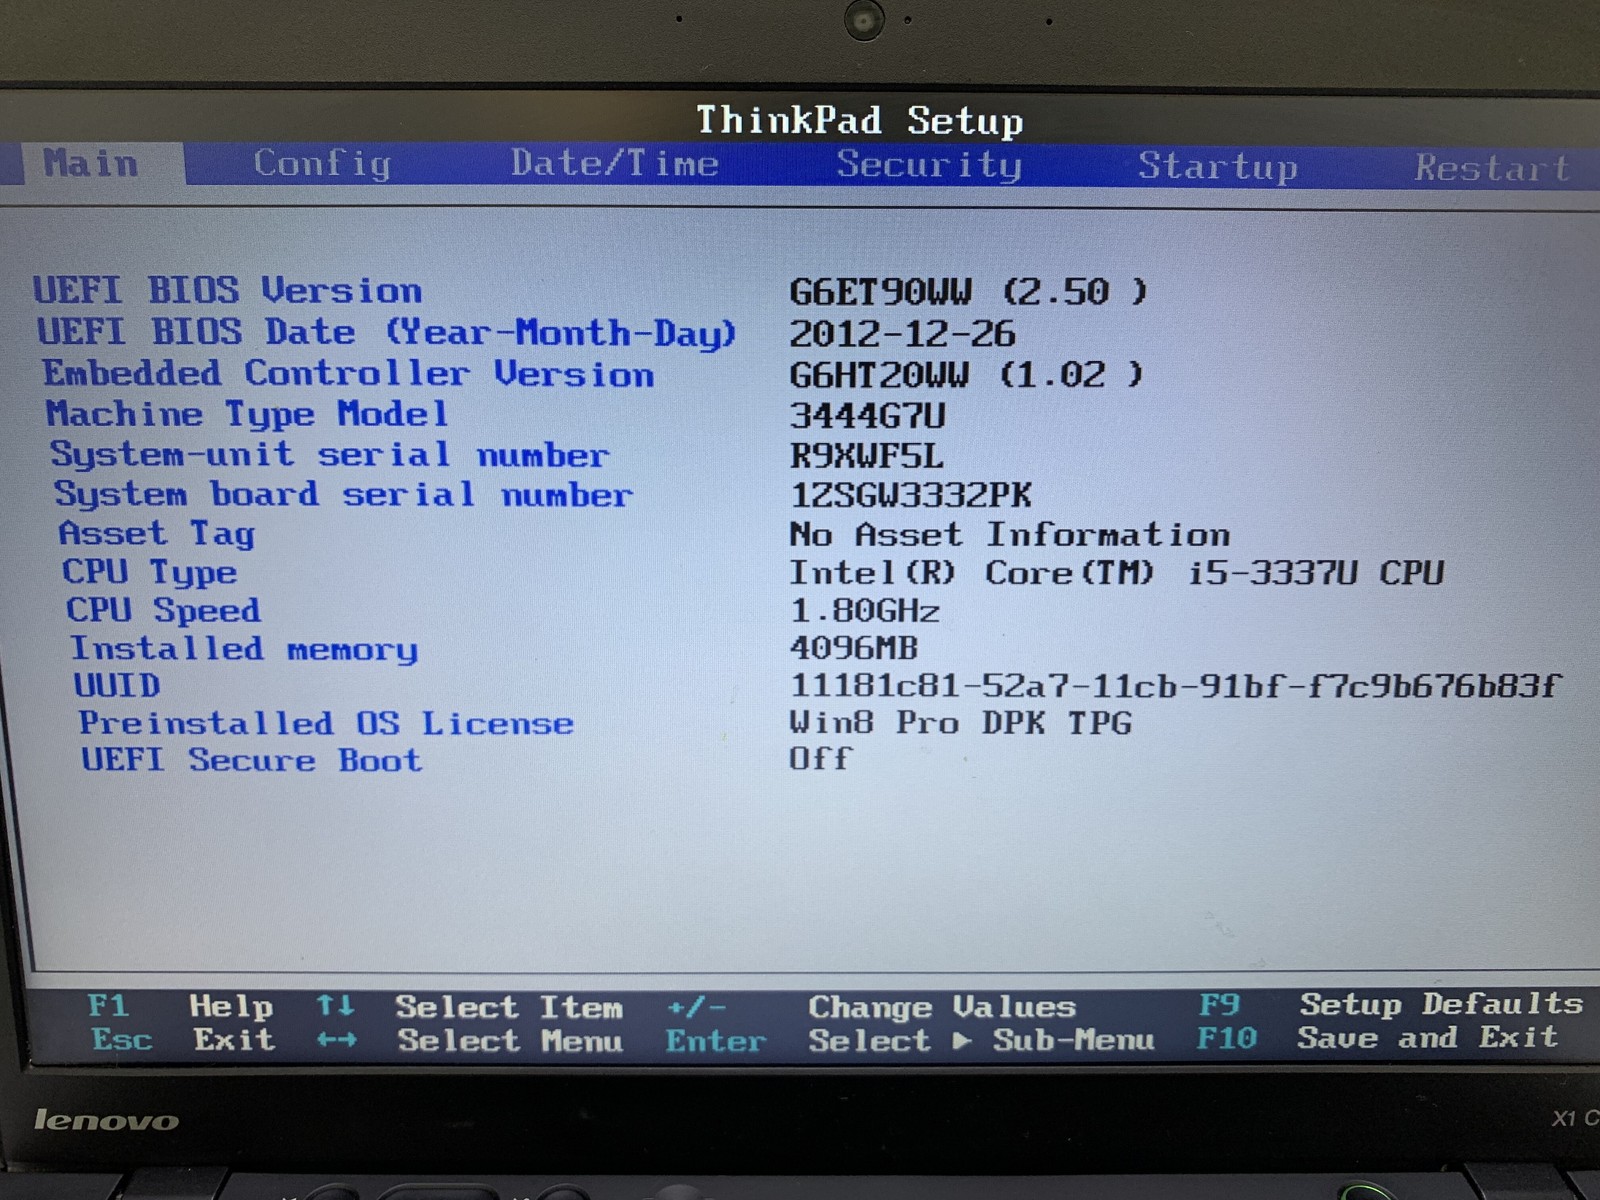Viewport: 1600px width, 1200px height.
Task: Select the Asset Tag label
Action: click(157, 534)
